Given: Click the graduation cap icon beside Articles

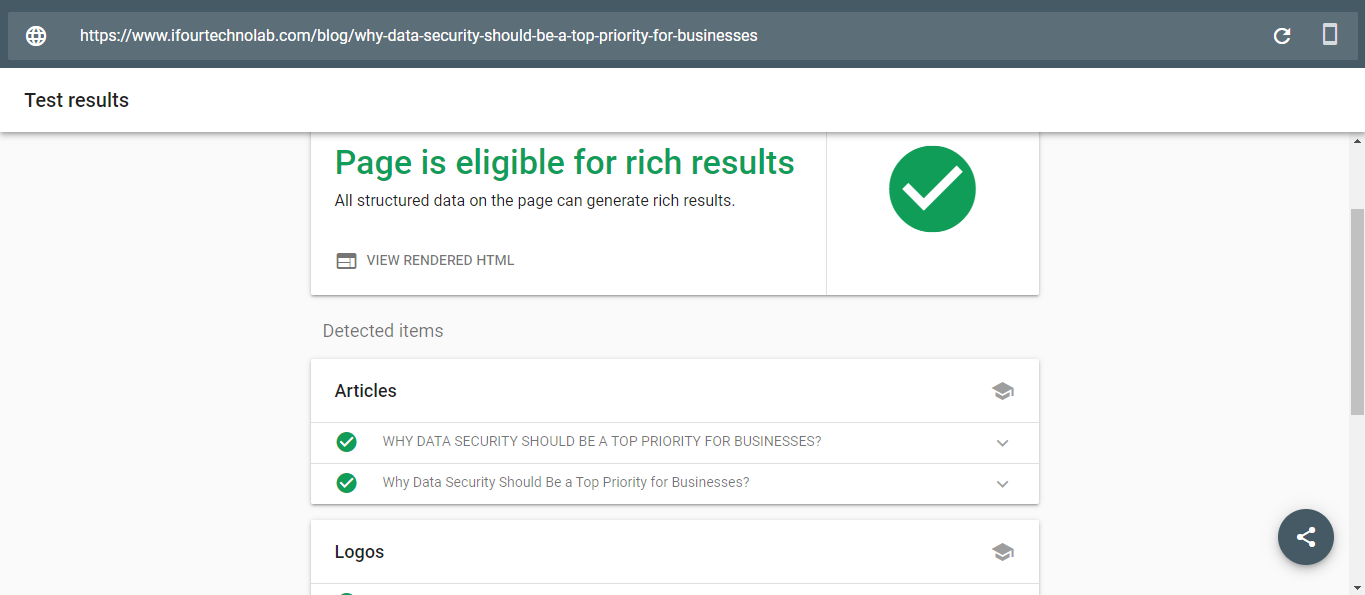Looking at the screenshot, I should tap(1003, 391).
